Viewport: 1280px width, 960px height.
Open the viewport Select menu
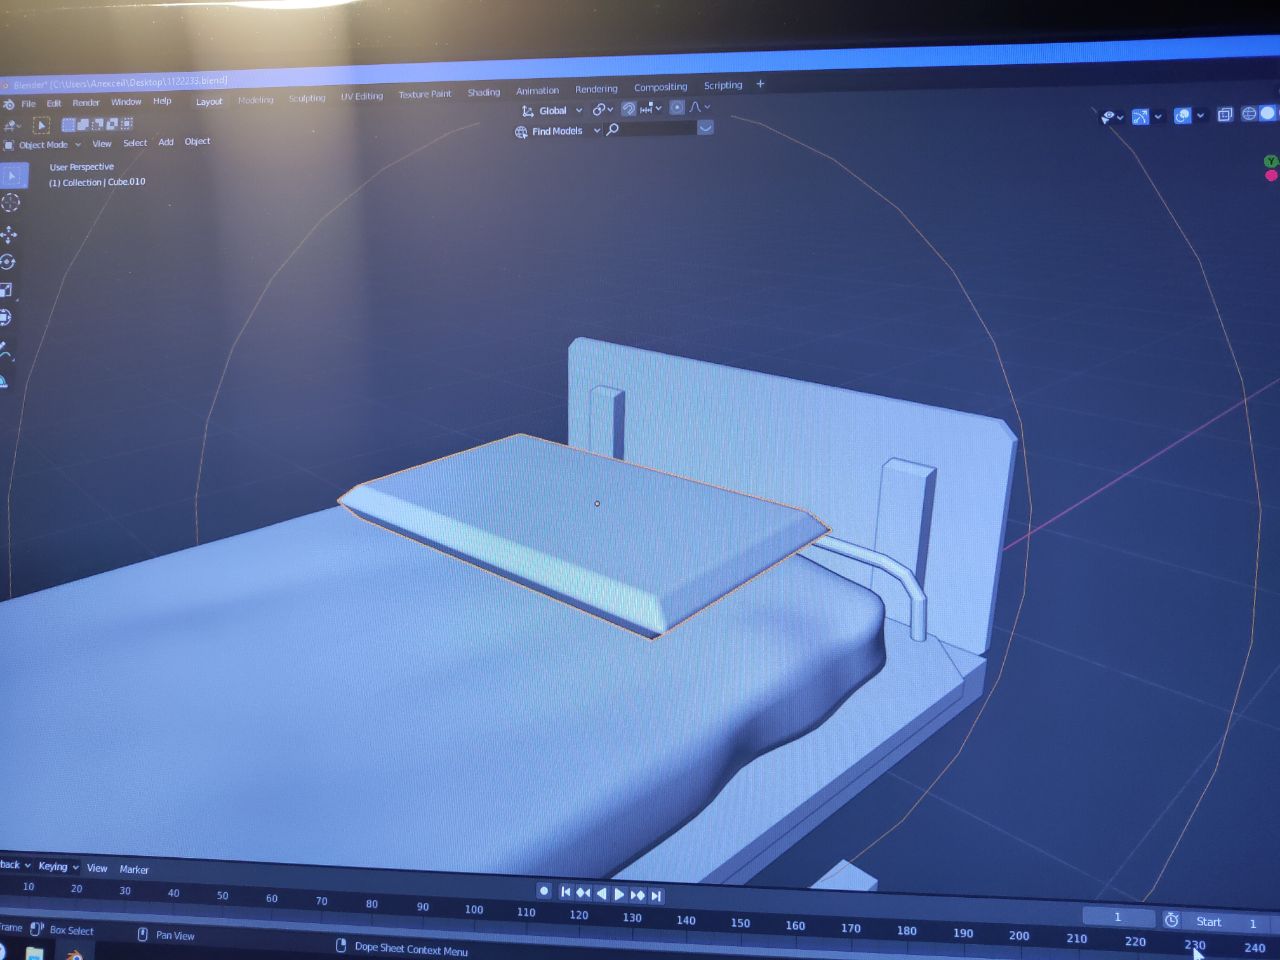pyautogui.click(x=135, y=143)
